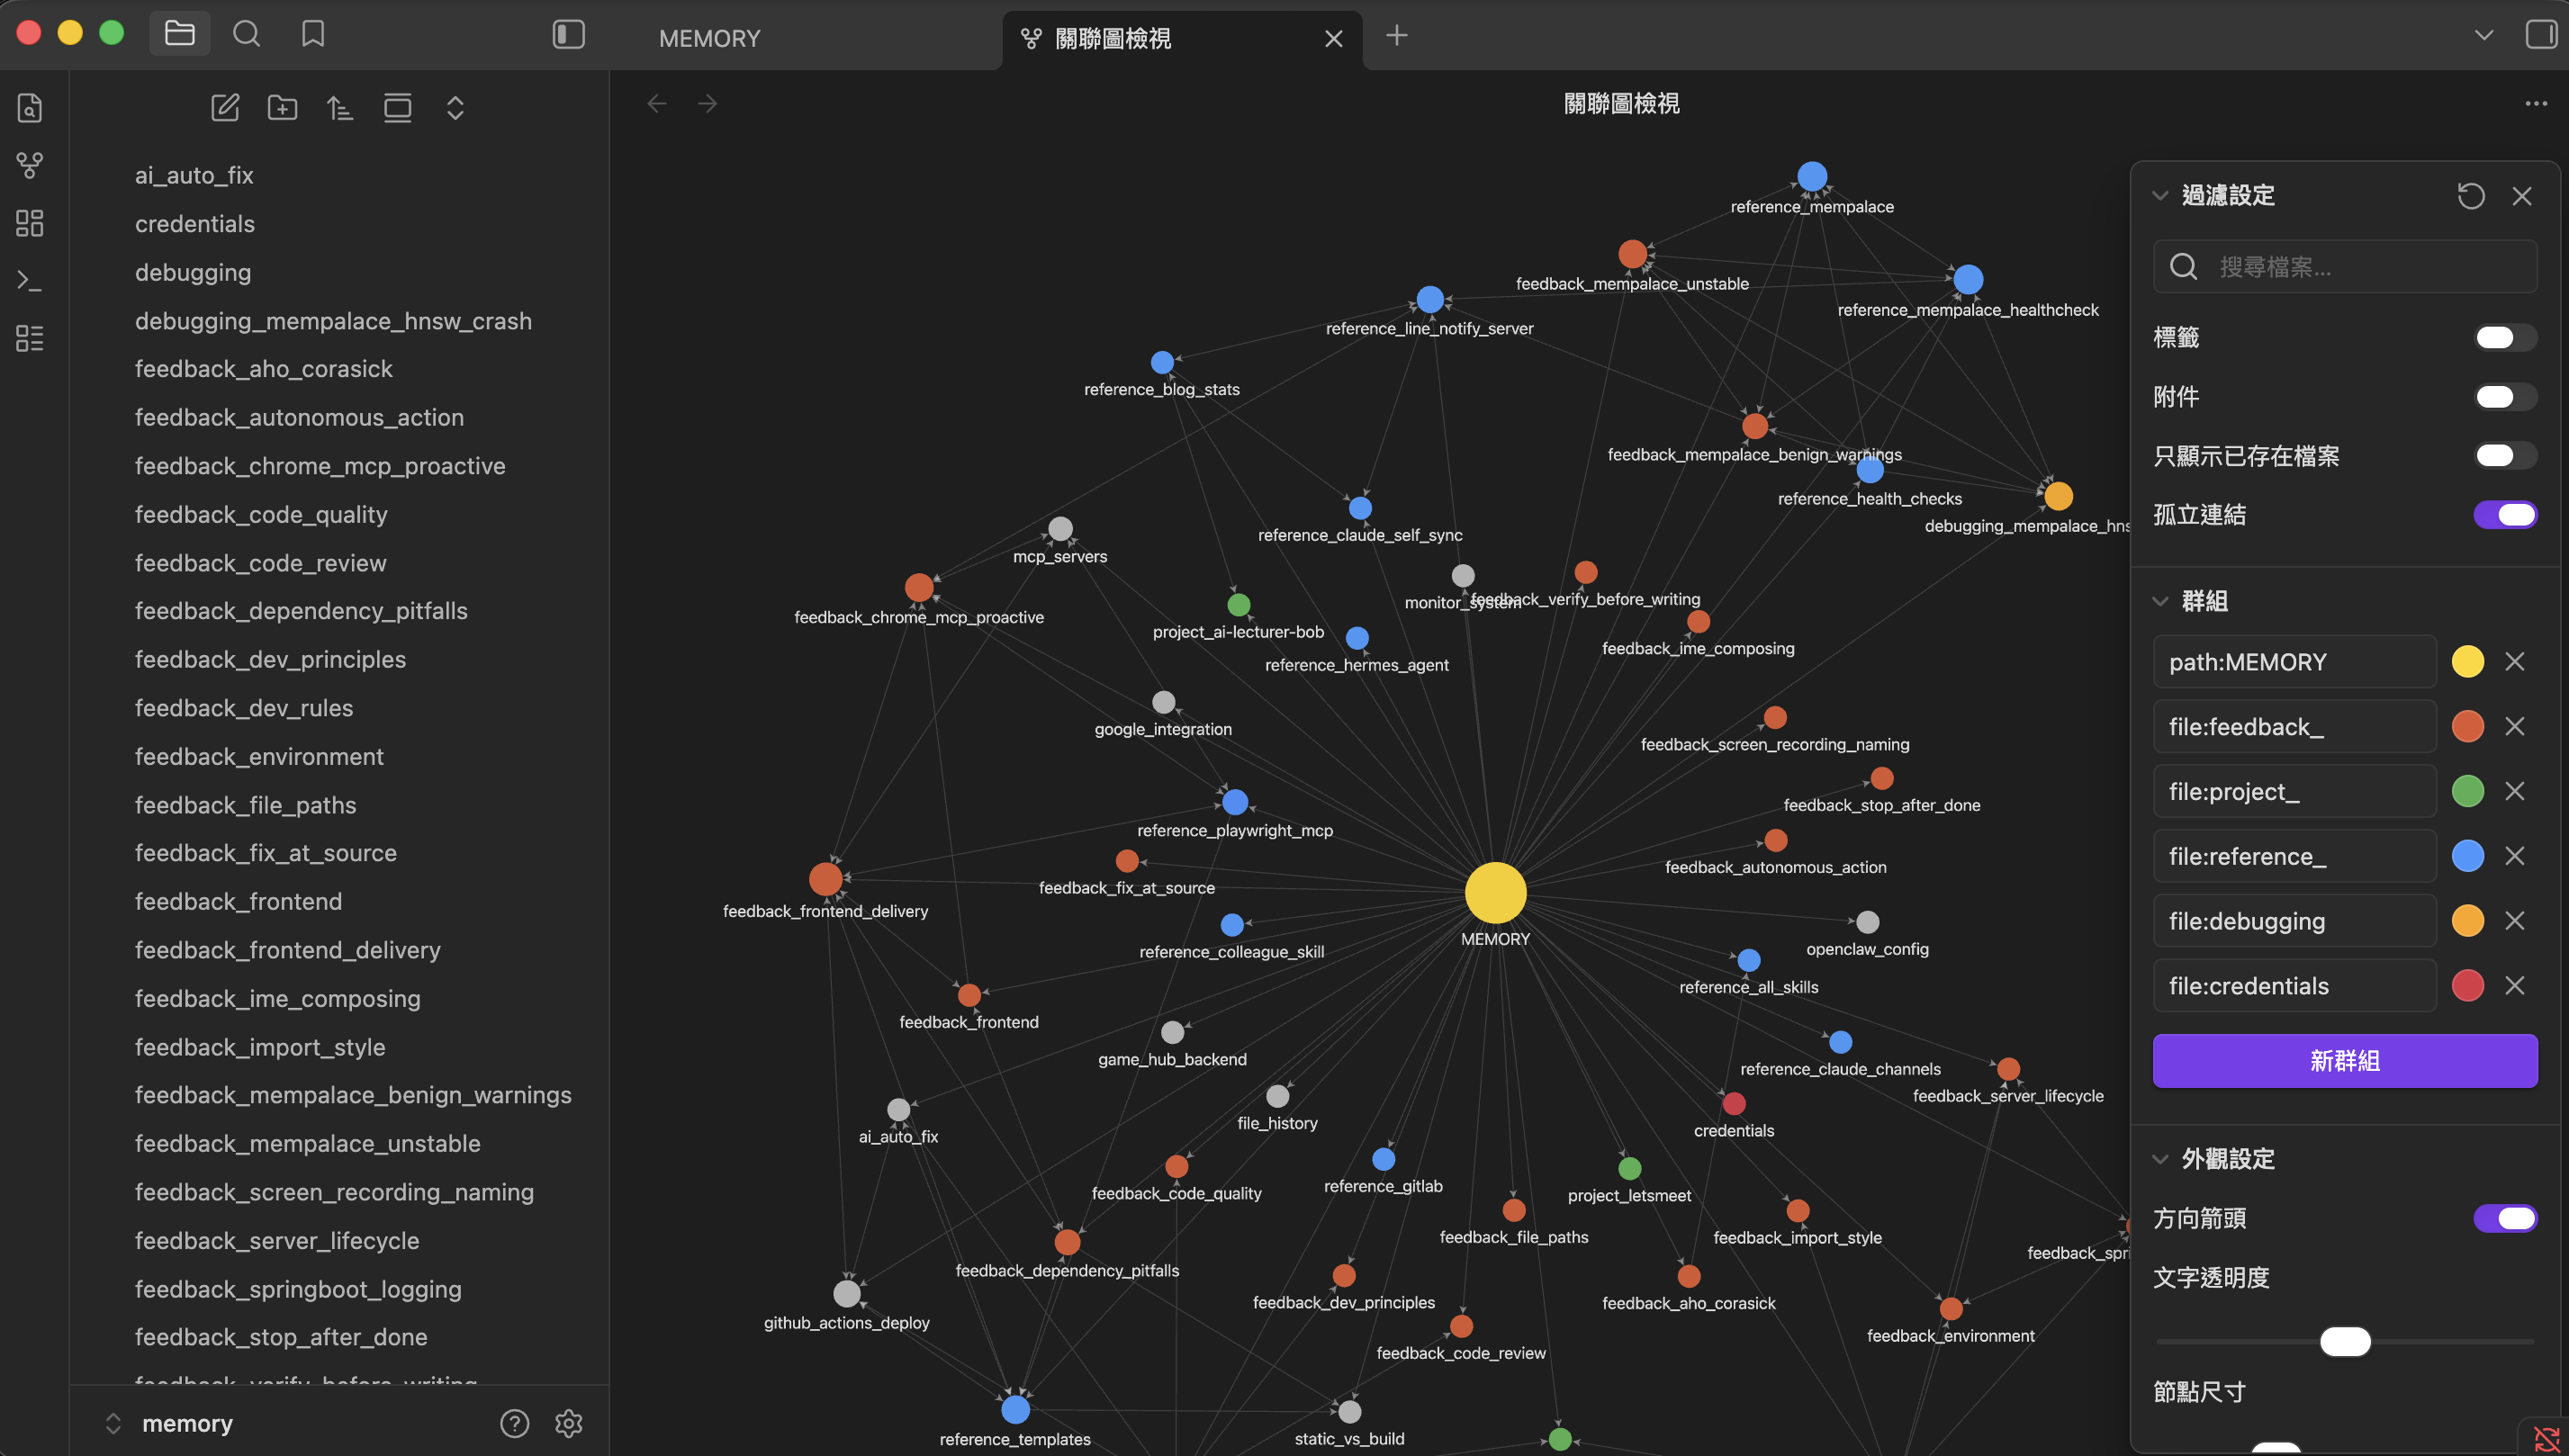Remove the file:credentials group
2569x1456 pixels.
[x=2514, y=986]
